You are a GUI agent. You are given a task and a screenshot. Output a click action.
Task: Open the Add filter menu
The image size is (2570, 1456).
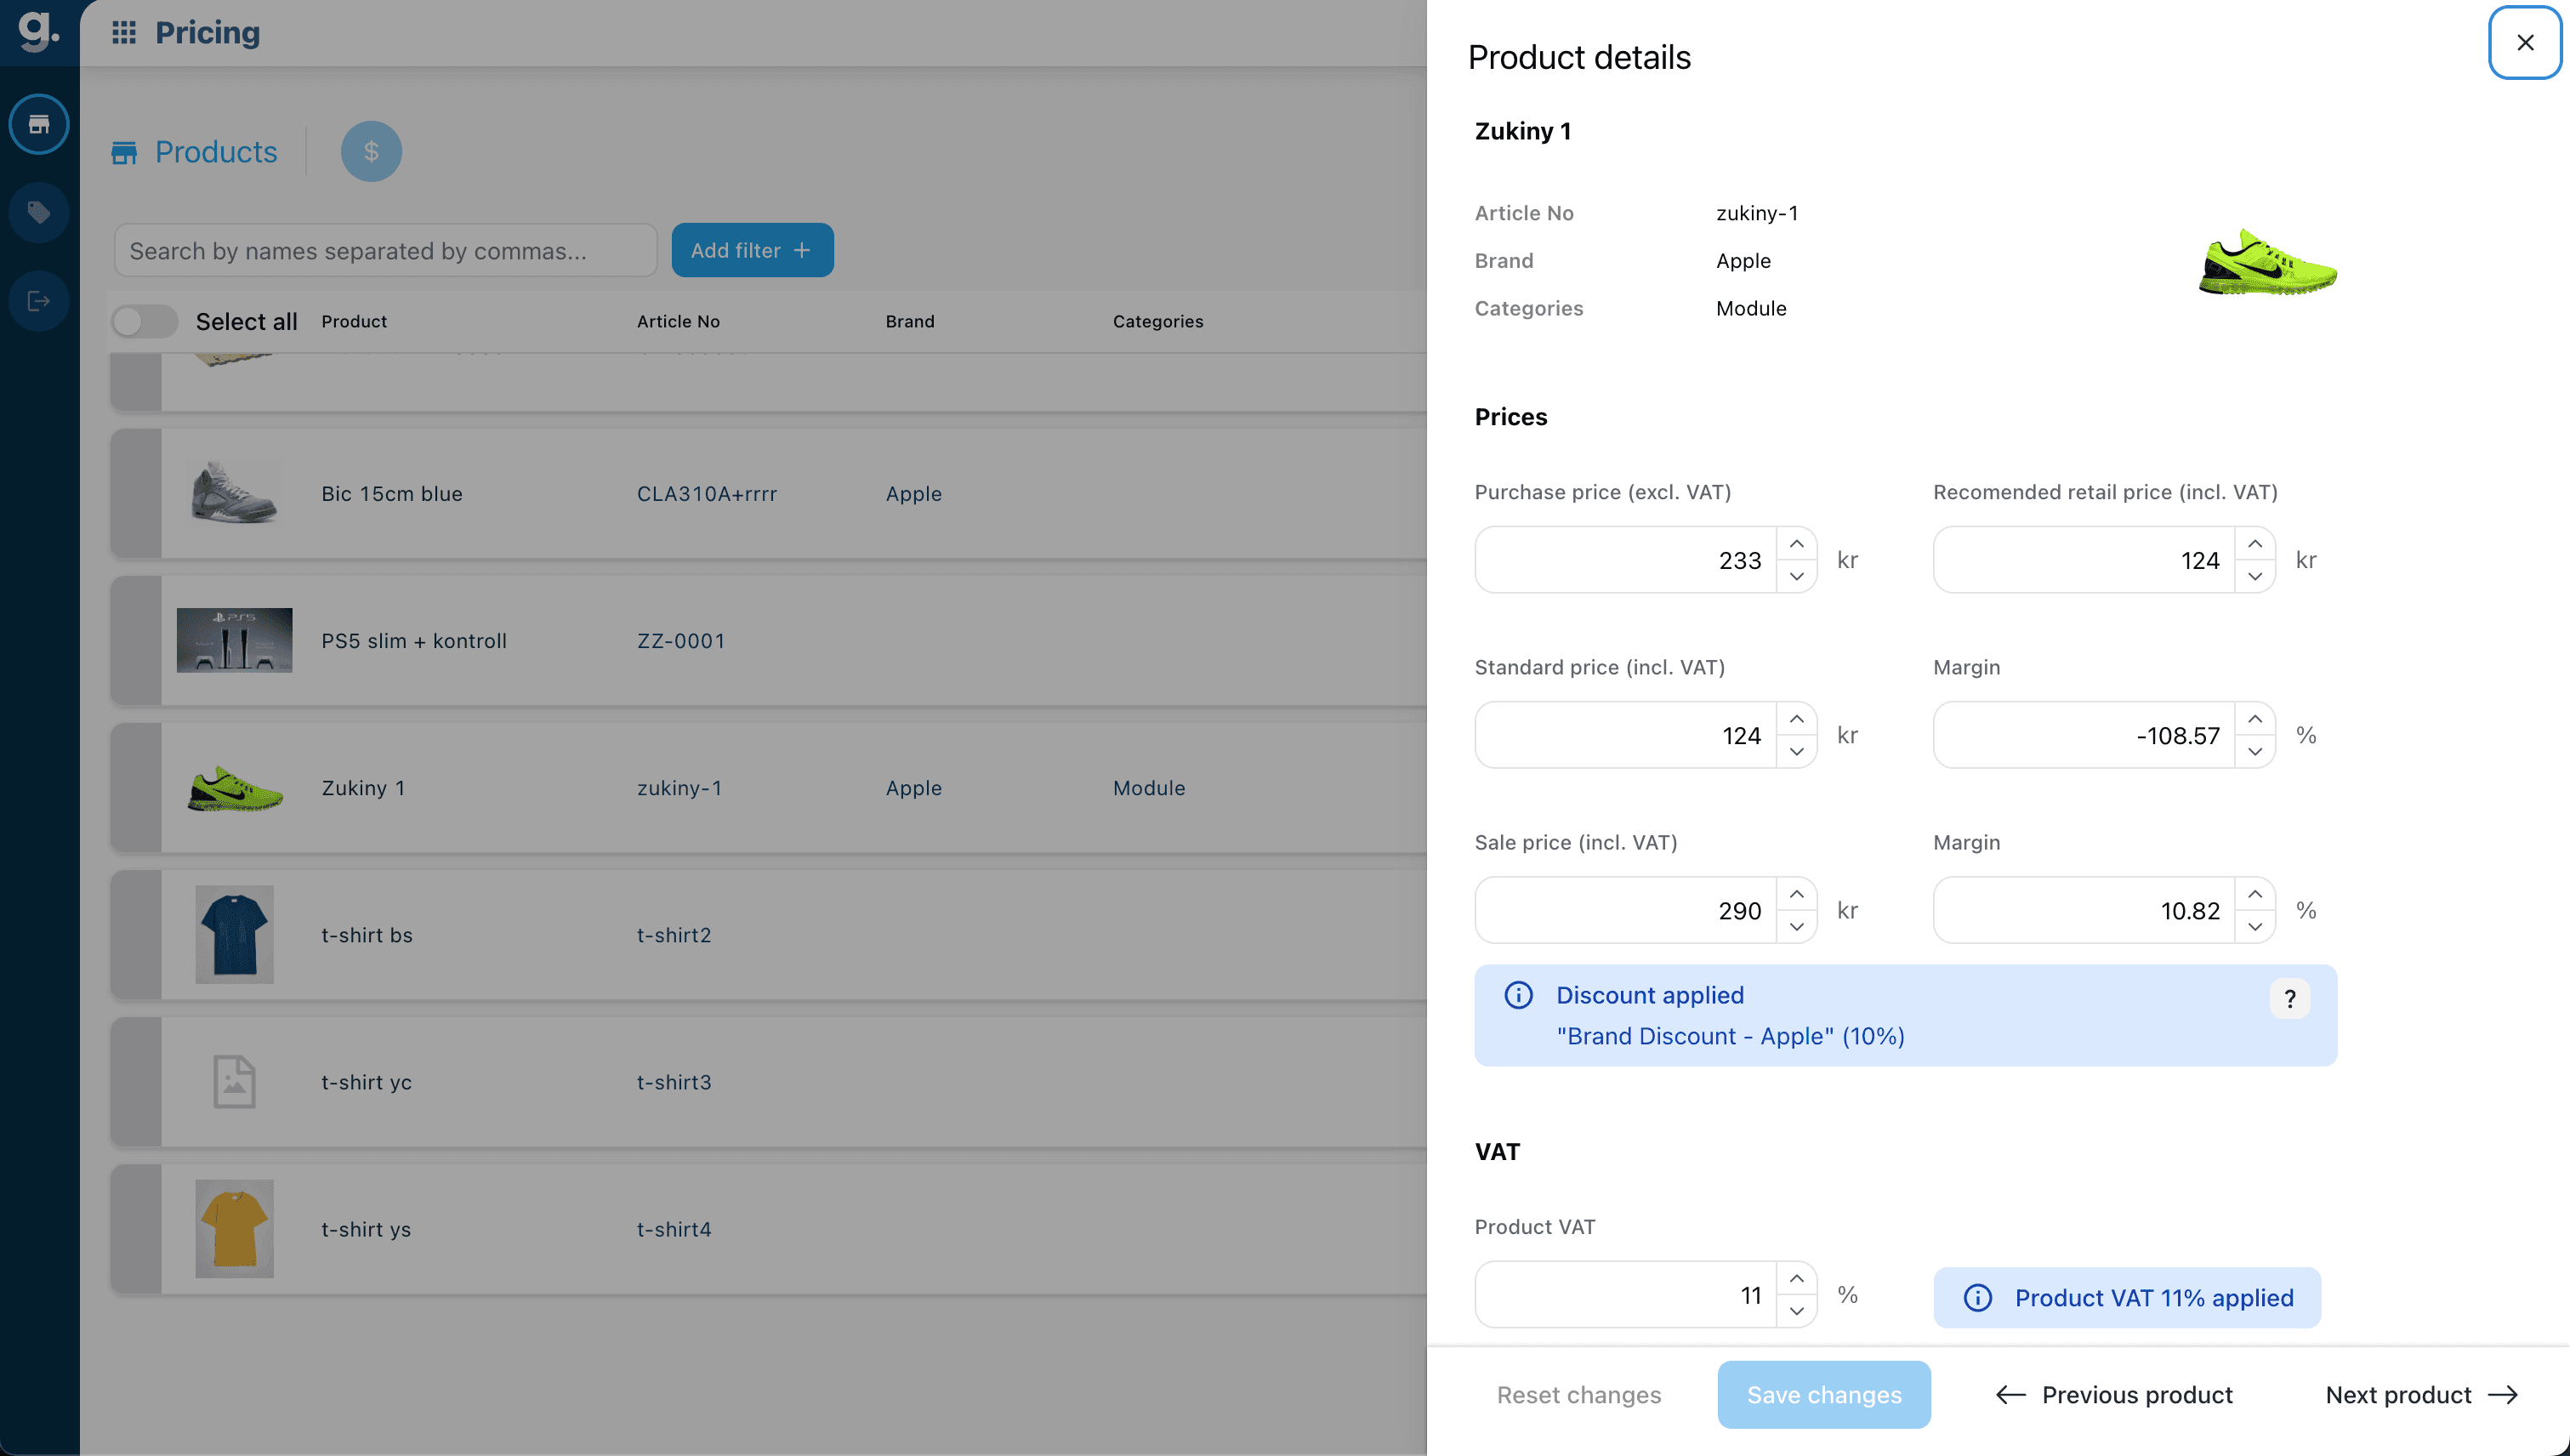(x=752, y=250)
